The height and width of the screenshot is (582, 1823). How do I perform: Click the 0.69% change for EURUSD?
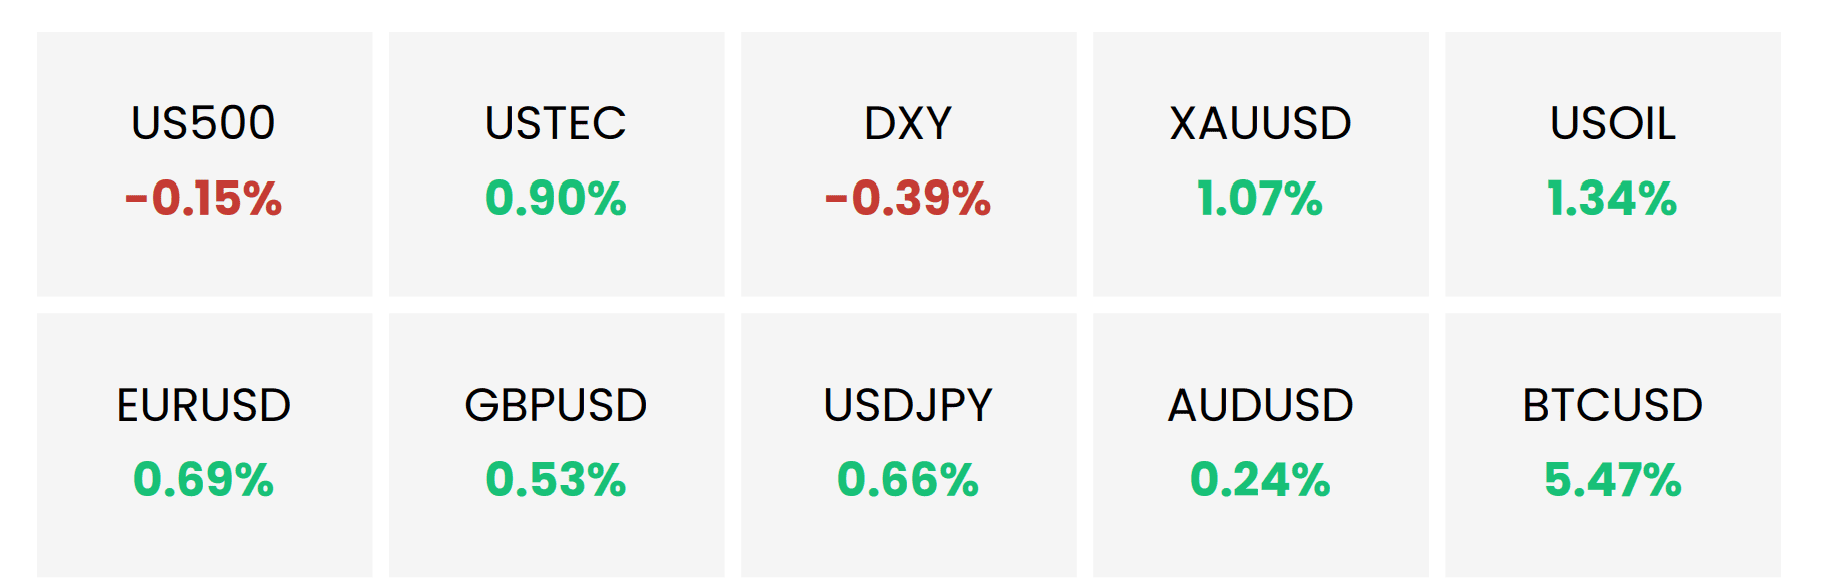coord(204,479)
